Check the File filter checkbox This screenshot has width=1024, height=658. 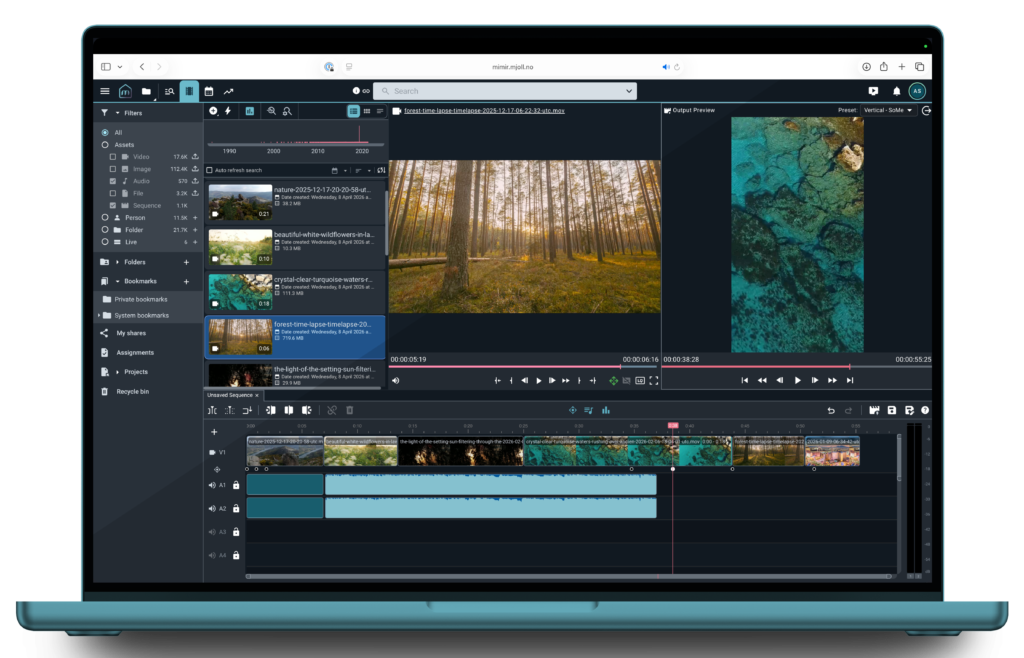click(x=112, y=193)
